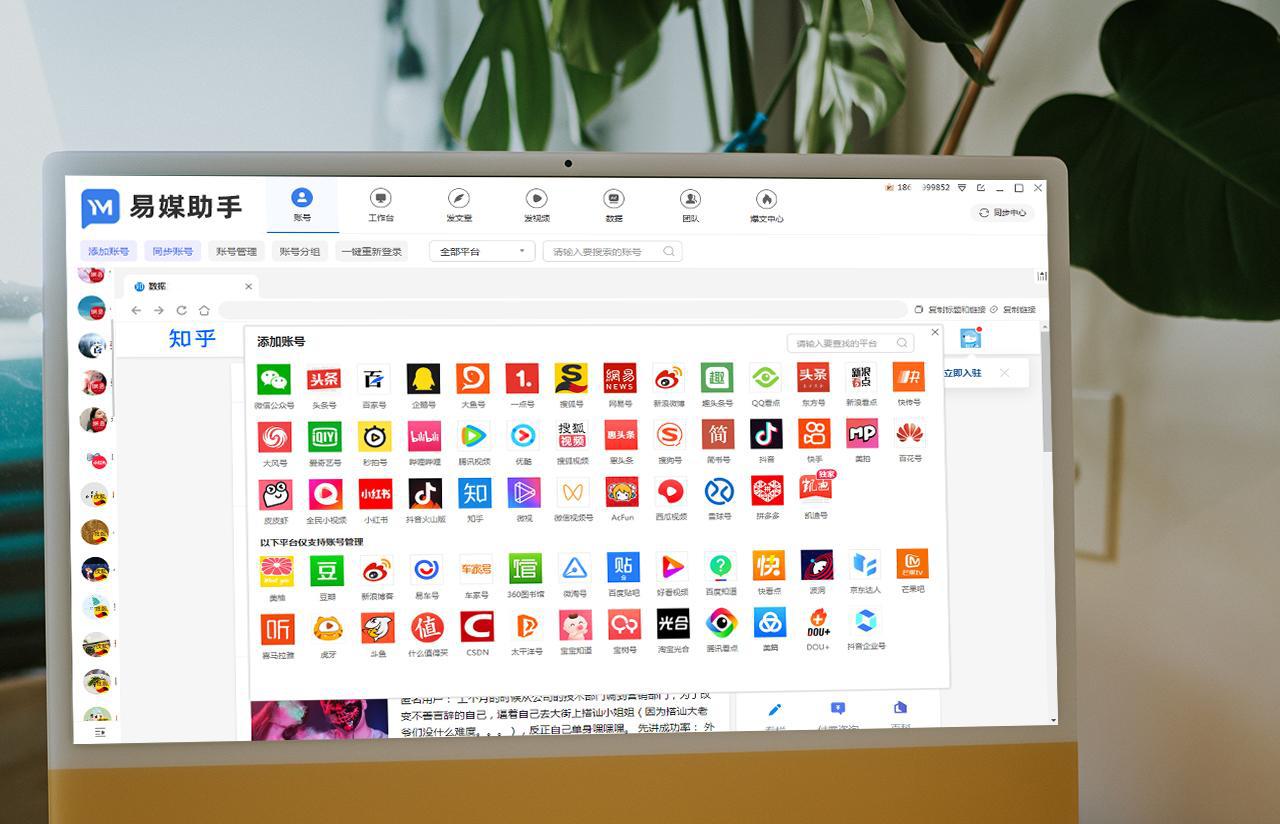Select the 斗鱼 platform icon

click(x=377, y=628)
